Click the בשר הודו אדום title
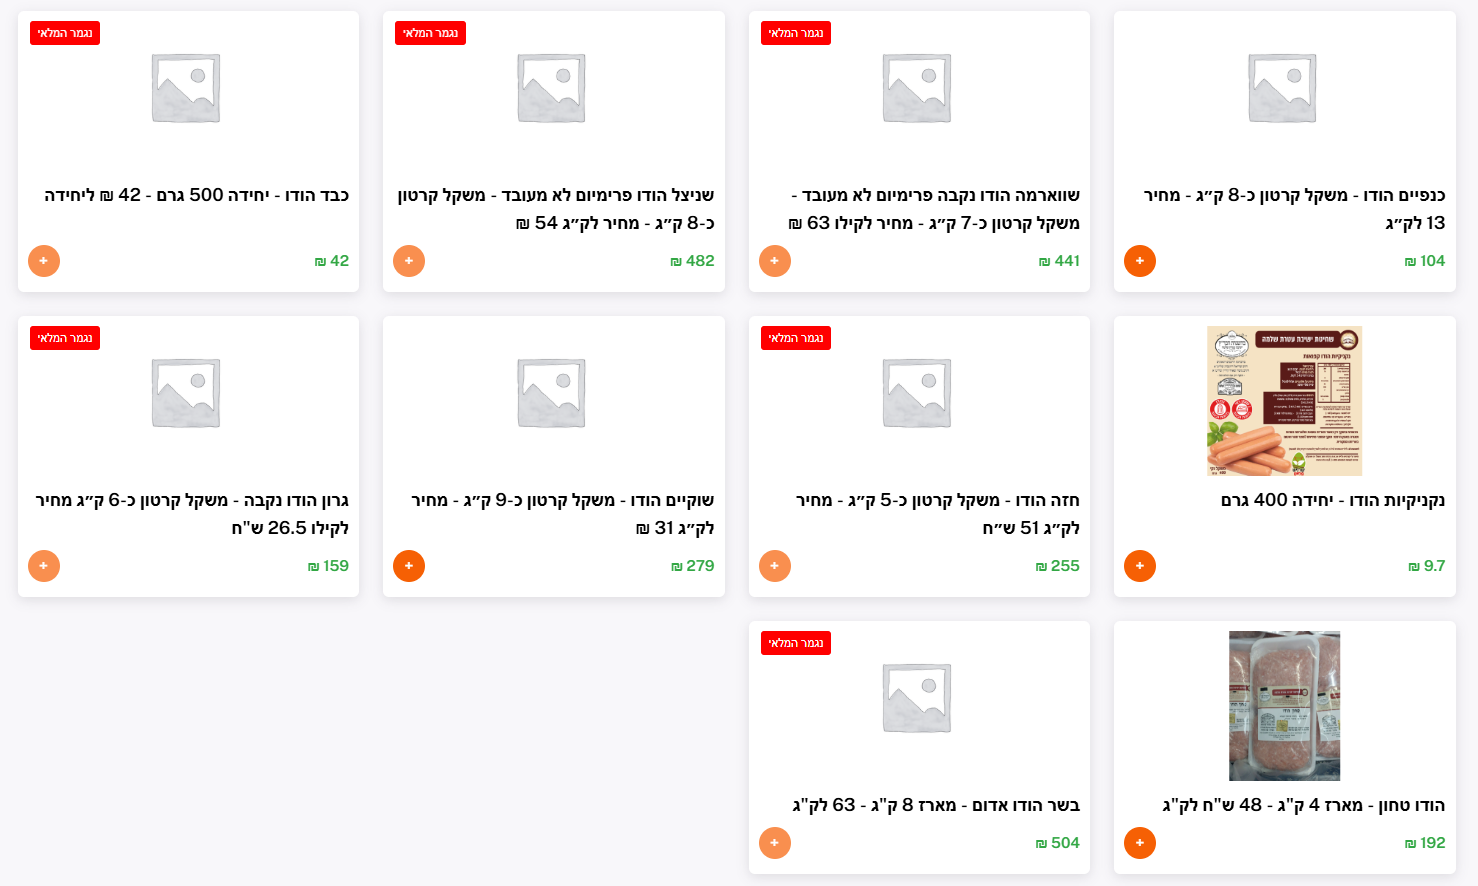This screenshot has width=1478, height=886. pos(936,805)
